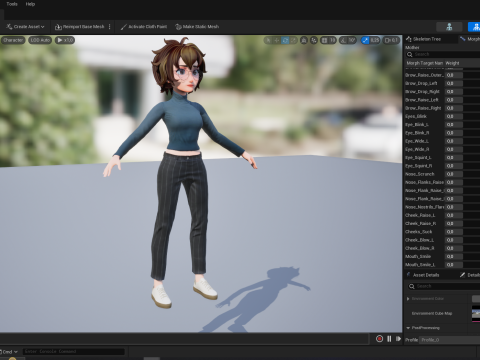Image resolution: width=480 pixels, height=360 pixels.
Task: Click Reimport Base Mesh button
Action: 80,27
